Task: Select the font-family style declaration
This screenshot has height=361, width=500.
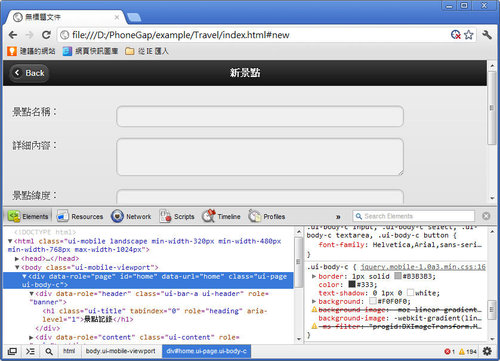Action: (400, 245)
